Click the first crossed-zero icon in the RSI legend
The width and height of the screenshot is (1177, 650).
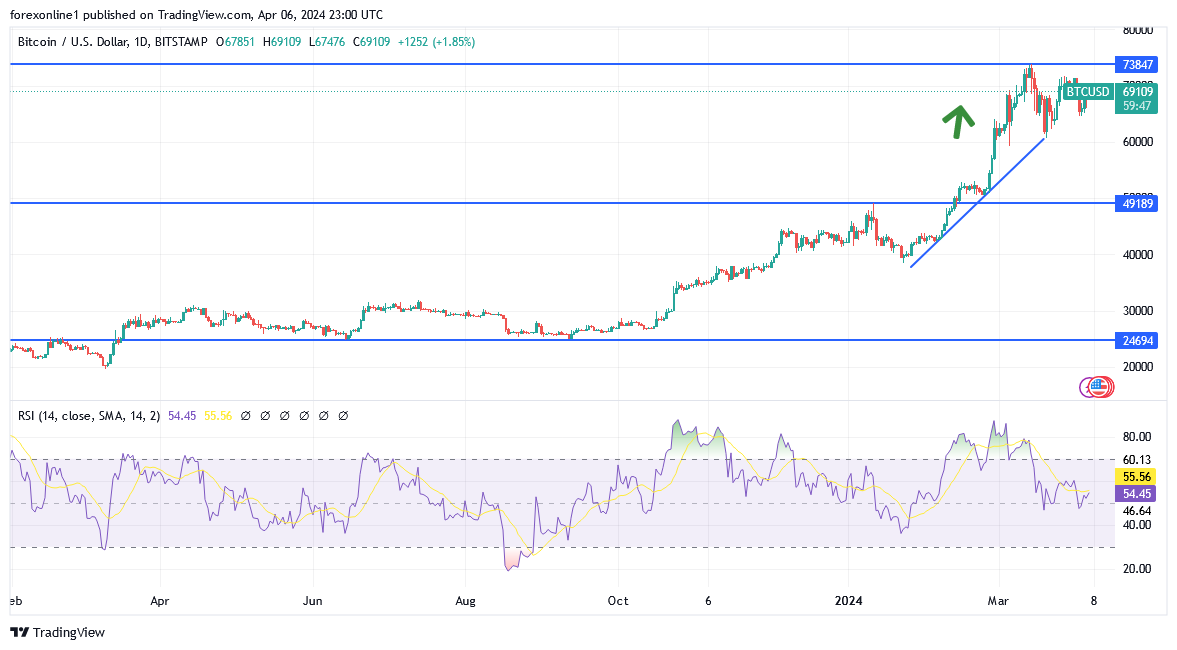246,415
